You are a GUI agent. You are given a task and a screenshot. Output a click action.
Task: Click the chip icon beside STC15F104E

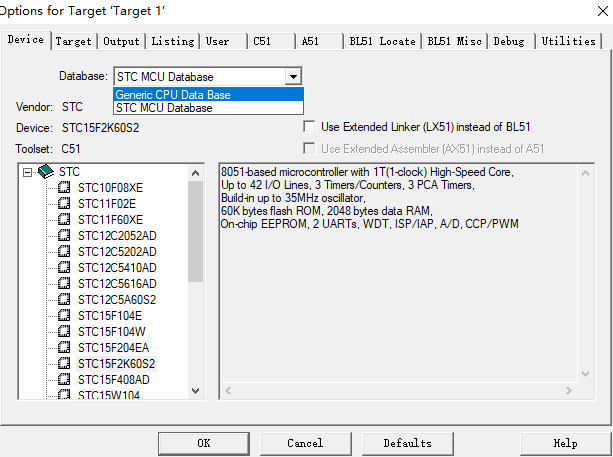[64, 315]
